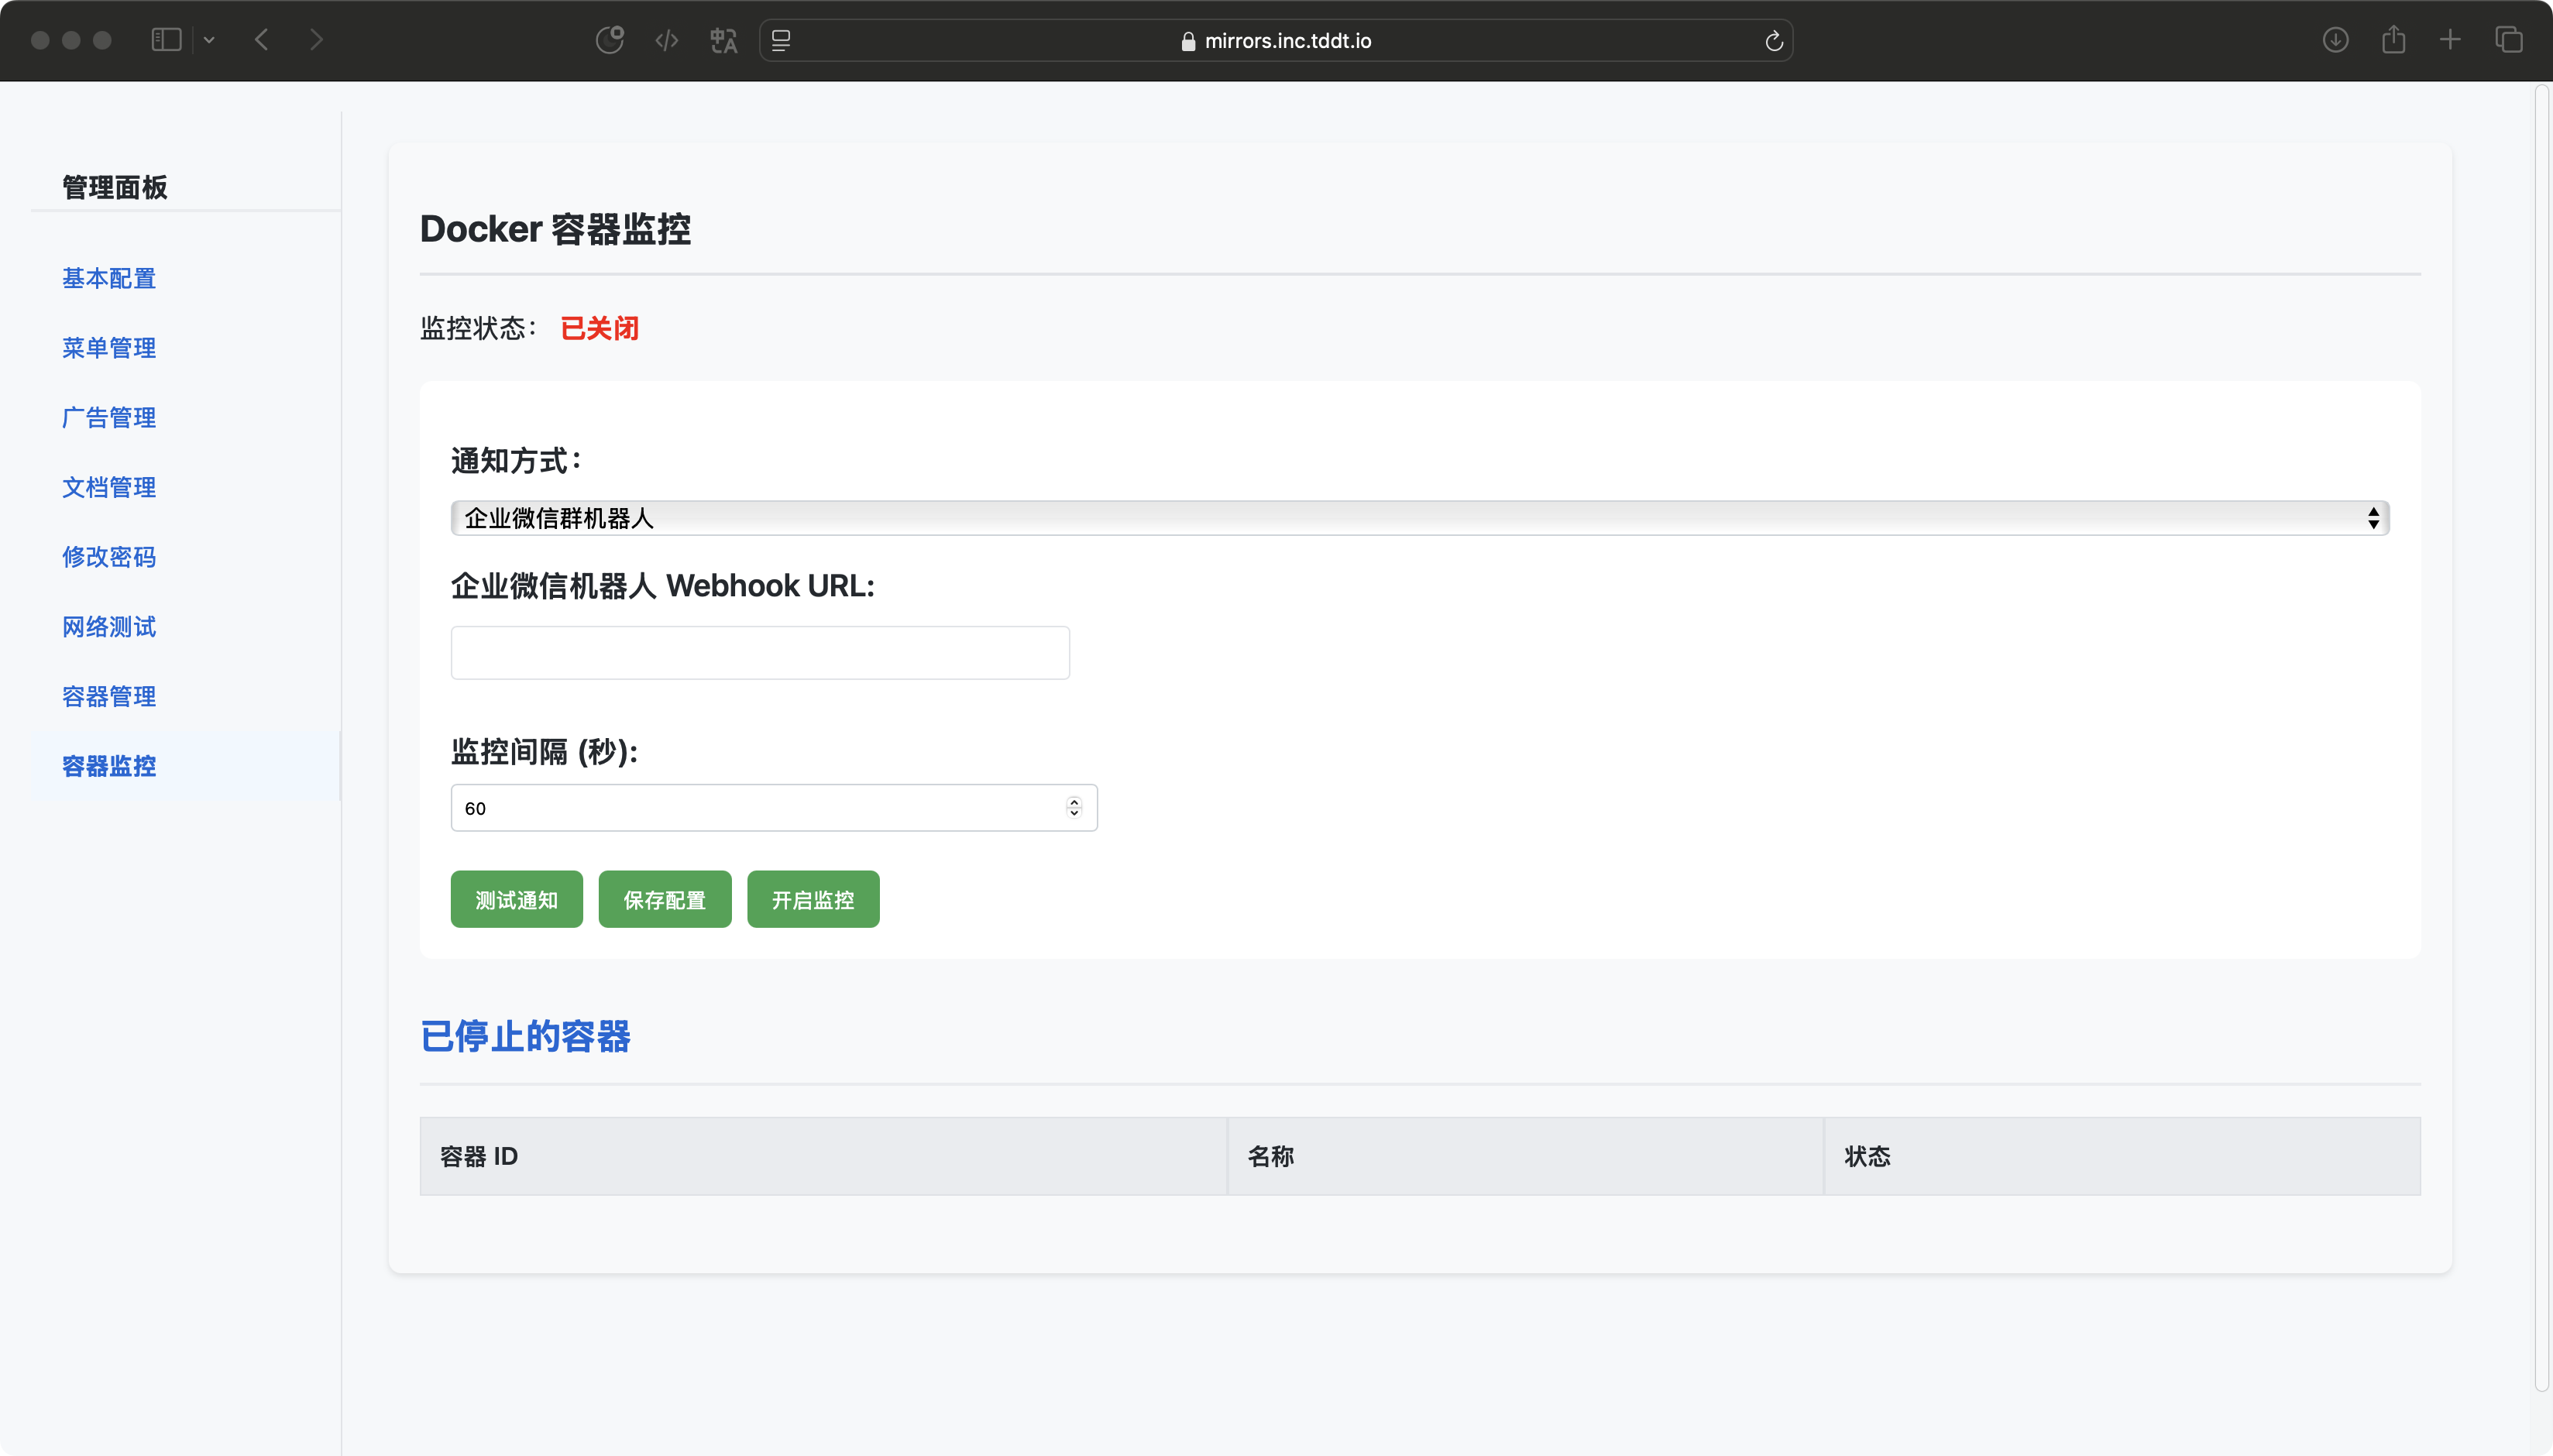Viewport: 2553px width, 1456px height.
Task: Click the 已停止的容器 heading
Action: point(526,1037)
